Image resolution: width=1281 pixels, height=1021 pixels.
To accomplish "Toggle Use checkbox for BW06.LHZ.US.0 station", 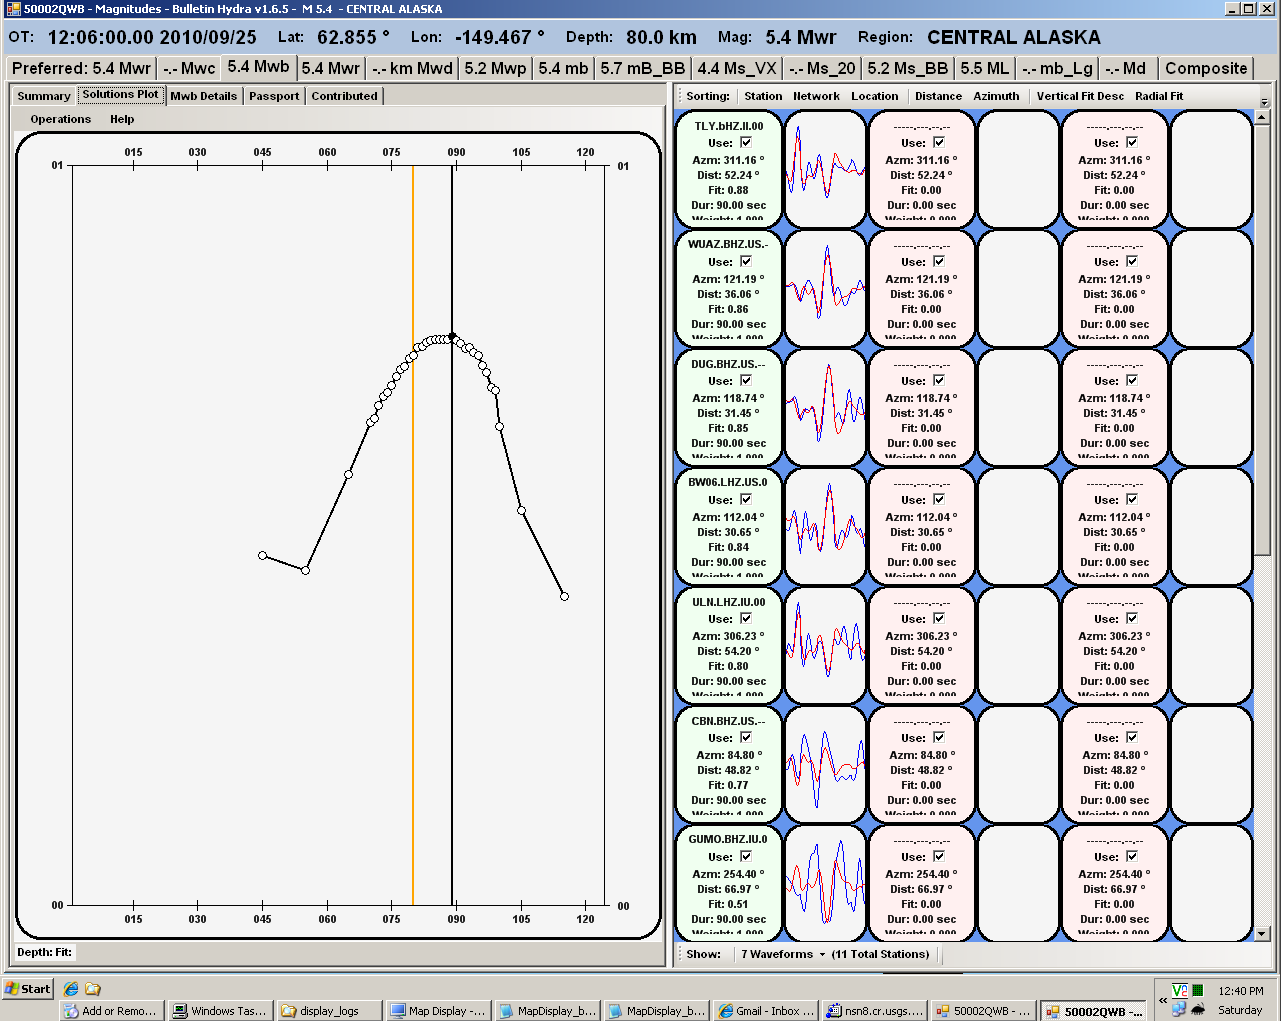I will coord(746,499).
